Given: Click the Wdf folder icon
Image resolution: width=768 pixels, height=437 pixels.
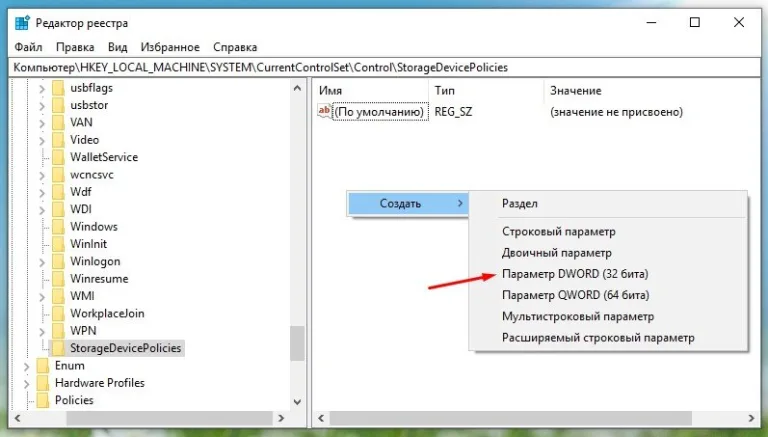Looking at the screenshot, I should coord(58,192).
